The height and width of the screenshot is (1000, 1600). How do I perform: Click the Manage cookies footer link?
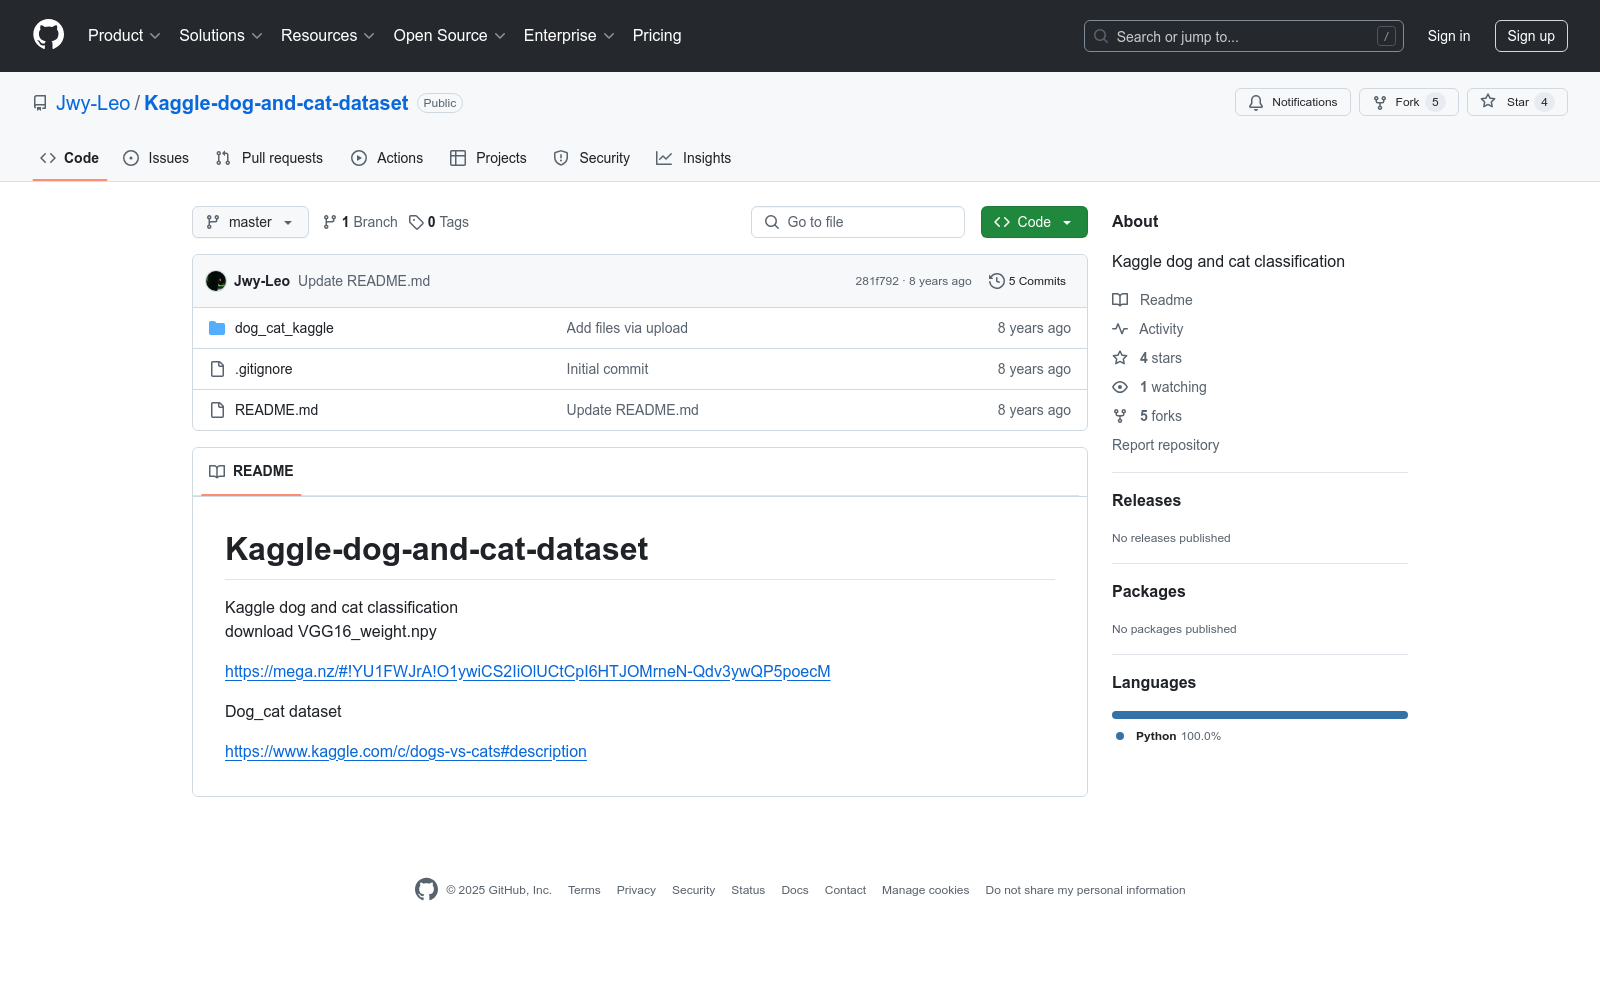tap(925, 890)
